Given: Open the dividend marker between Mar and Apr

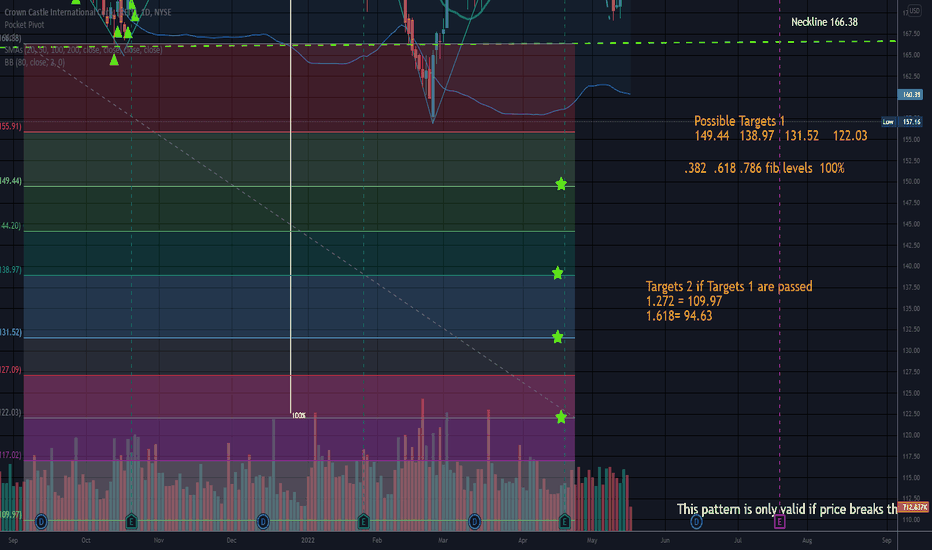Looking at the screenshot, I should point(474,522).
